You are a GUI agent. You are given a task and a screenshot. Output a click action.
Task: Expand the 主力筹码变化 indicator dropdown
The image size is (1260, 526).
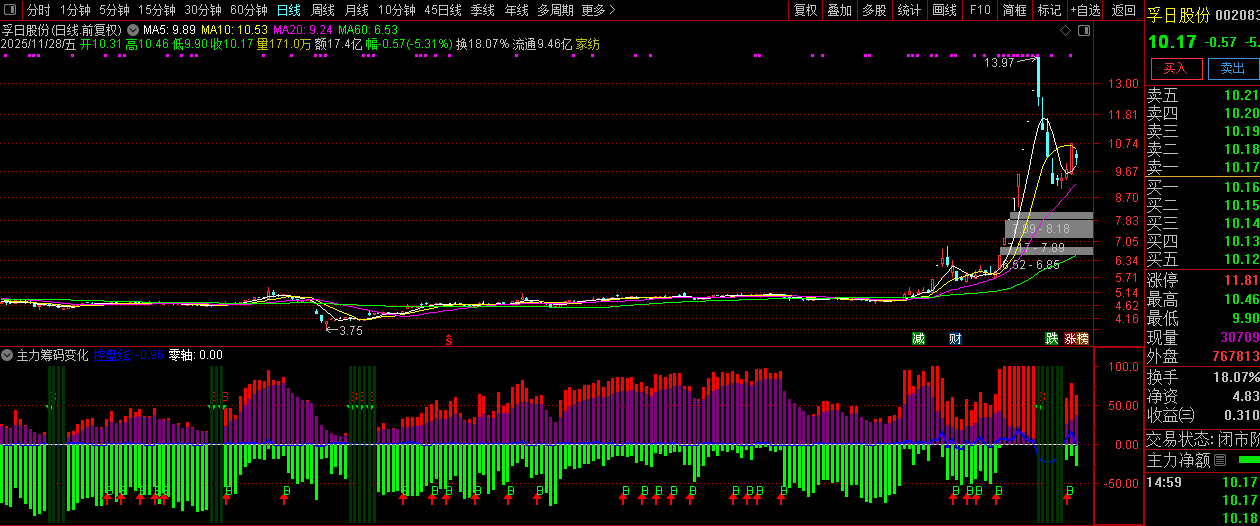[8, 355]
